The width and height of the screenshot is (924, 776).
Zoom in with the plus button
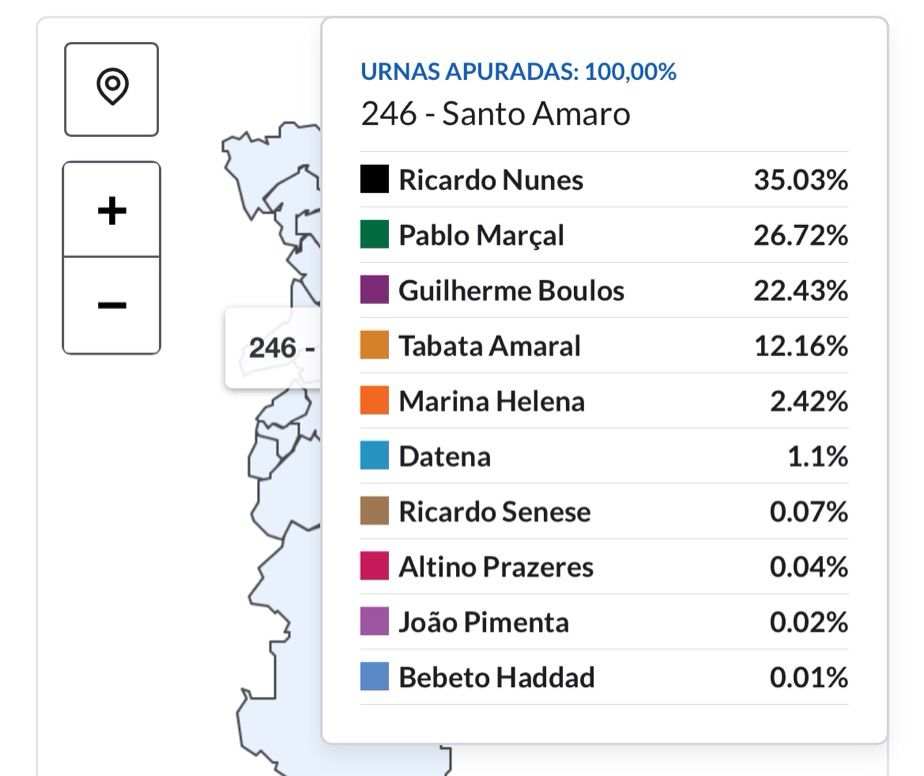click(x=112, y=210)
